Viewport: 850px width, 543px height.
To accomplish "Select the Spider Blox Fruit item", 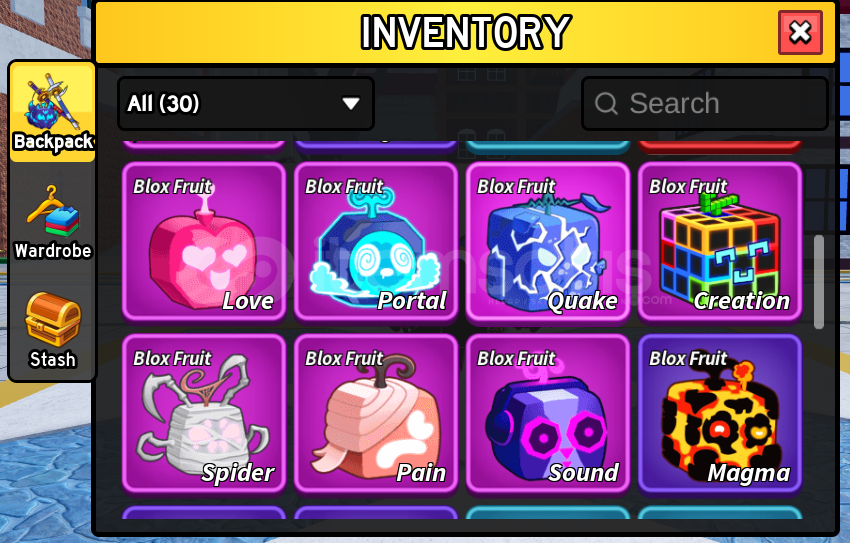I will tap(204, 414).
